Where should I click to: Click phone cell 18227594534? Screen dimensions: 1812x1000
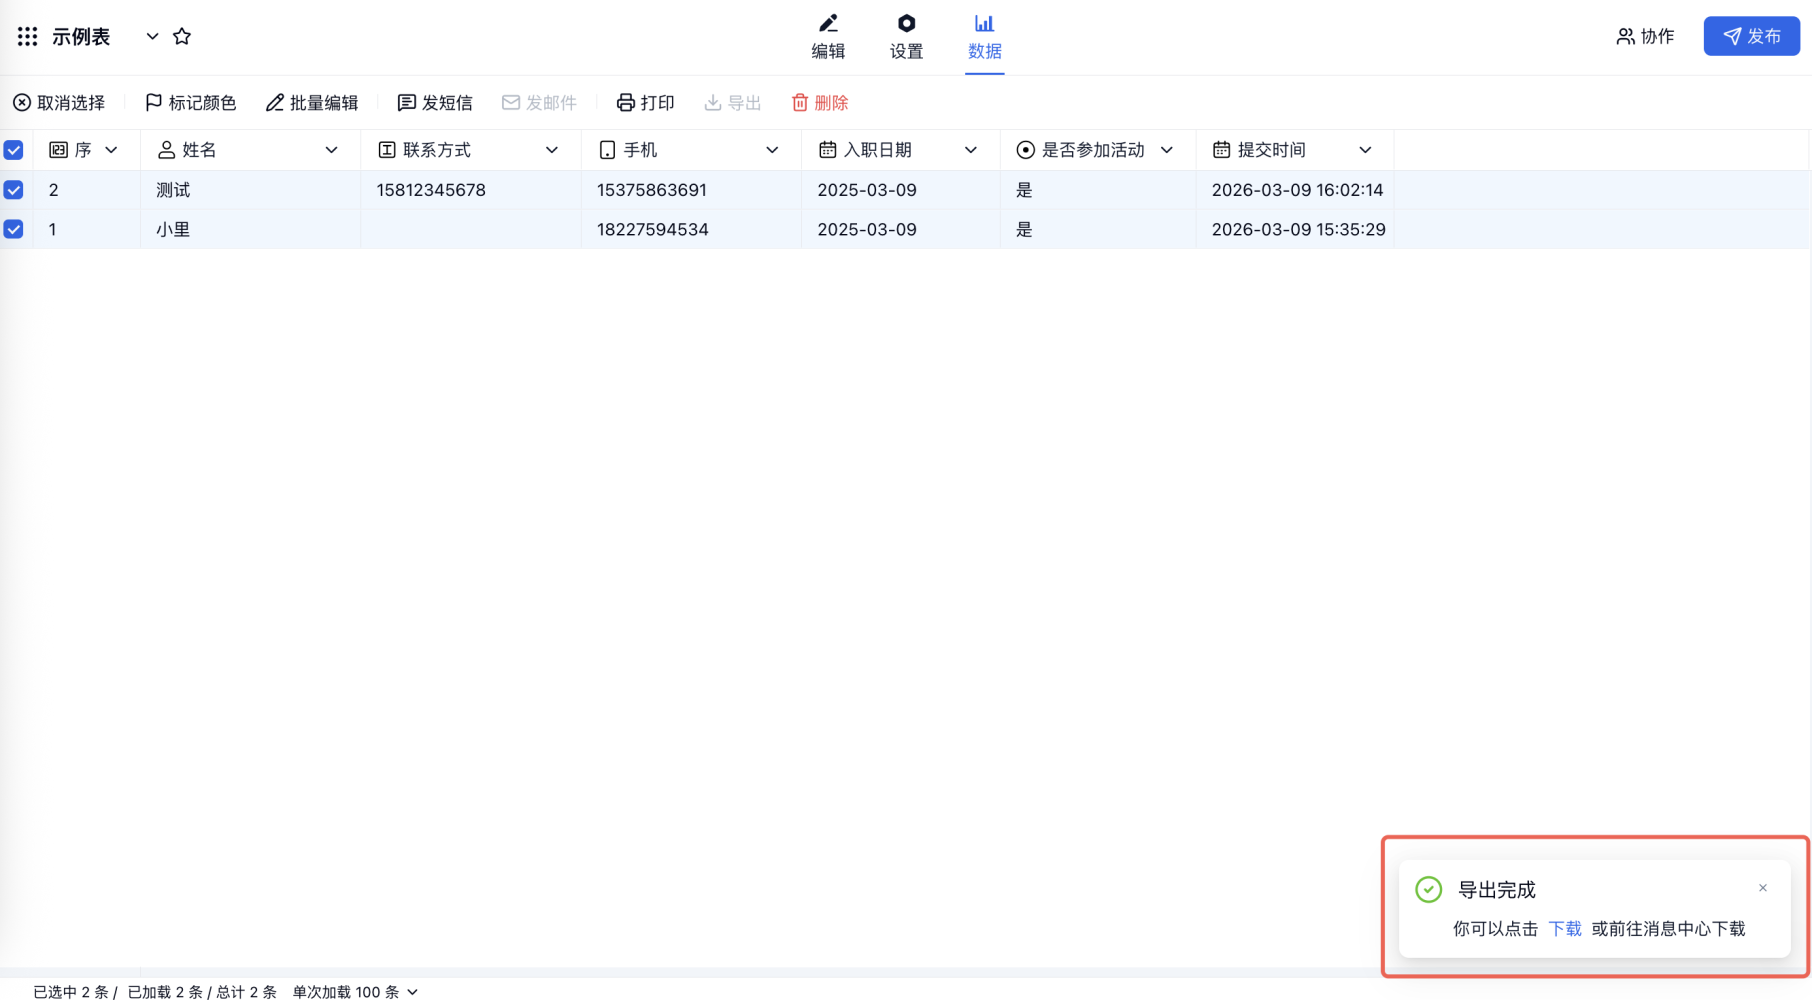click(691, 229)
